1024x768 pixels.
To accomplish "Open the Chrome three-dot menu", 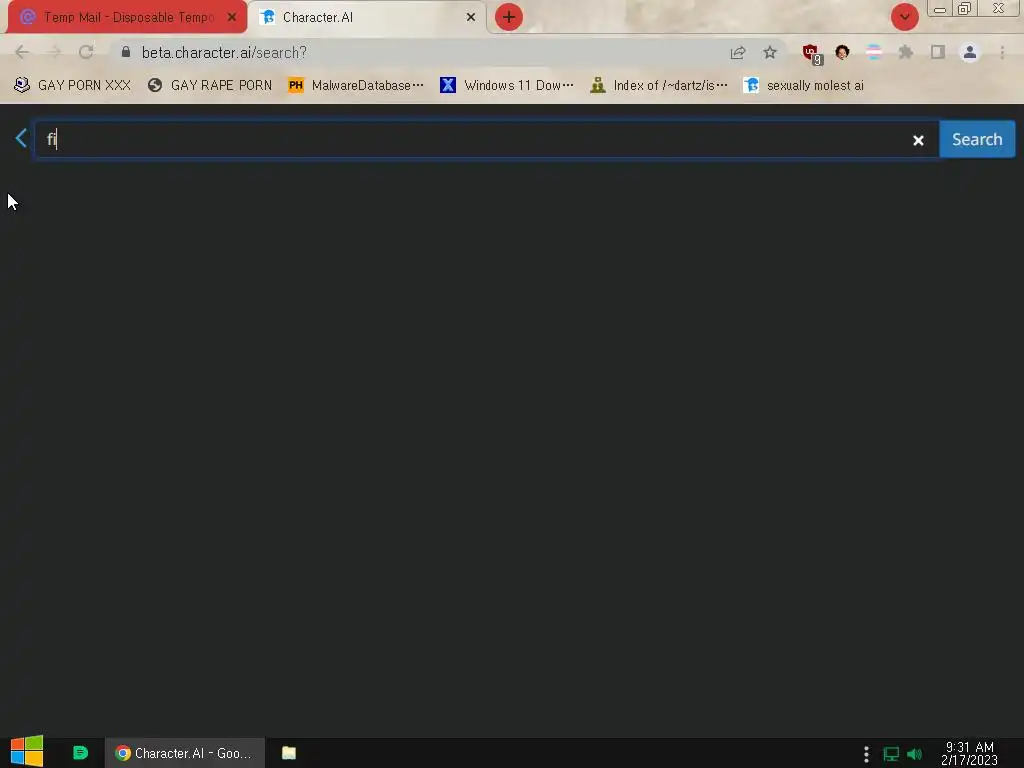I will tap(1002, 52).
